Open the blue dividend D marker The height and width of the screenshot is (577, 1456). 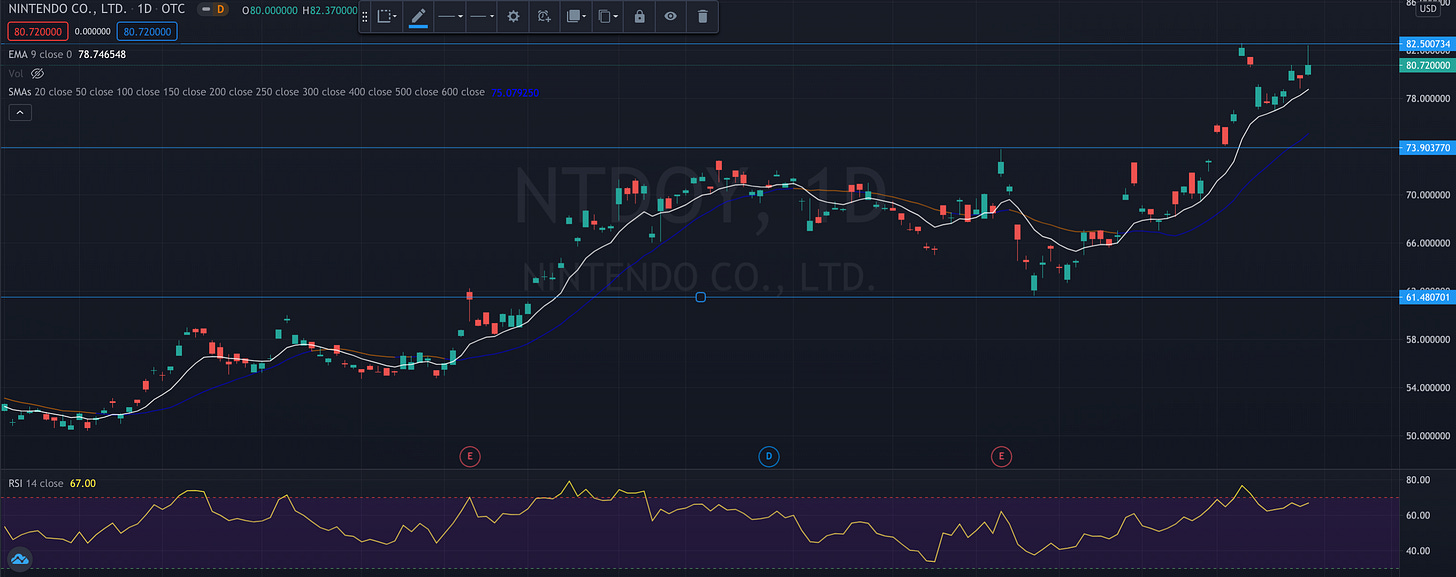coord(768,457)
